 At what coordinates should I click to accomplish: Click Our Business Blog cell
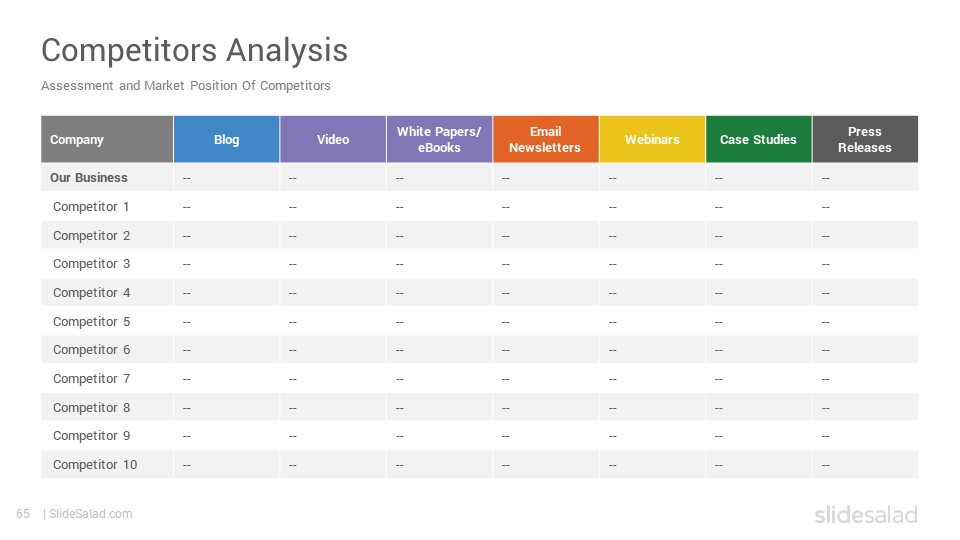click(x=227, y=178)
